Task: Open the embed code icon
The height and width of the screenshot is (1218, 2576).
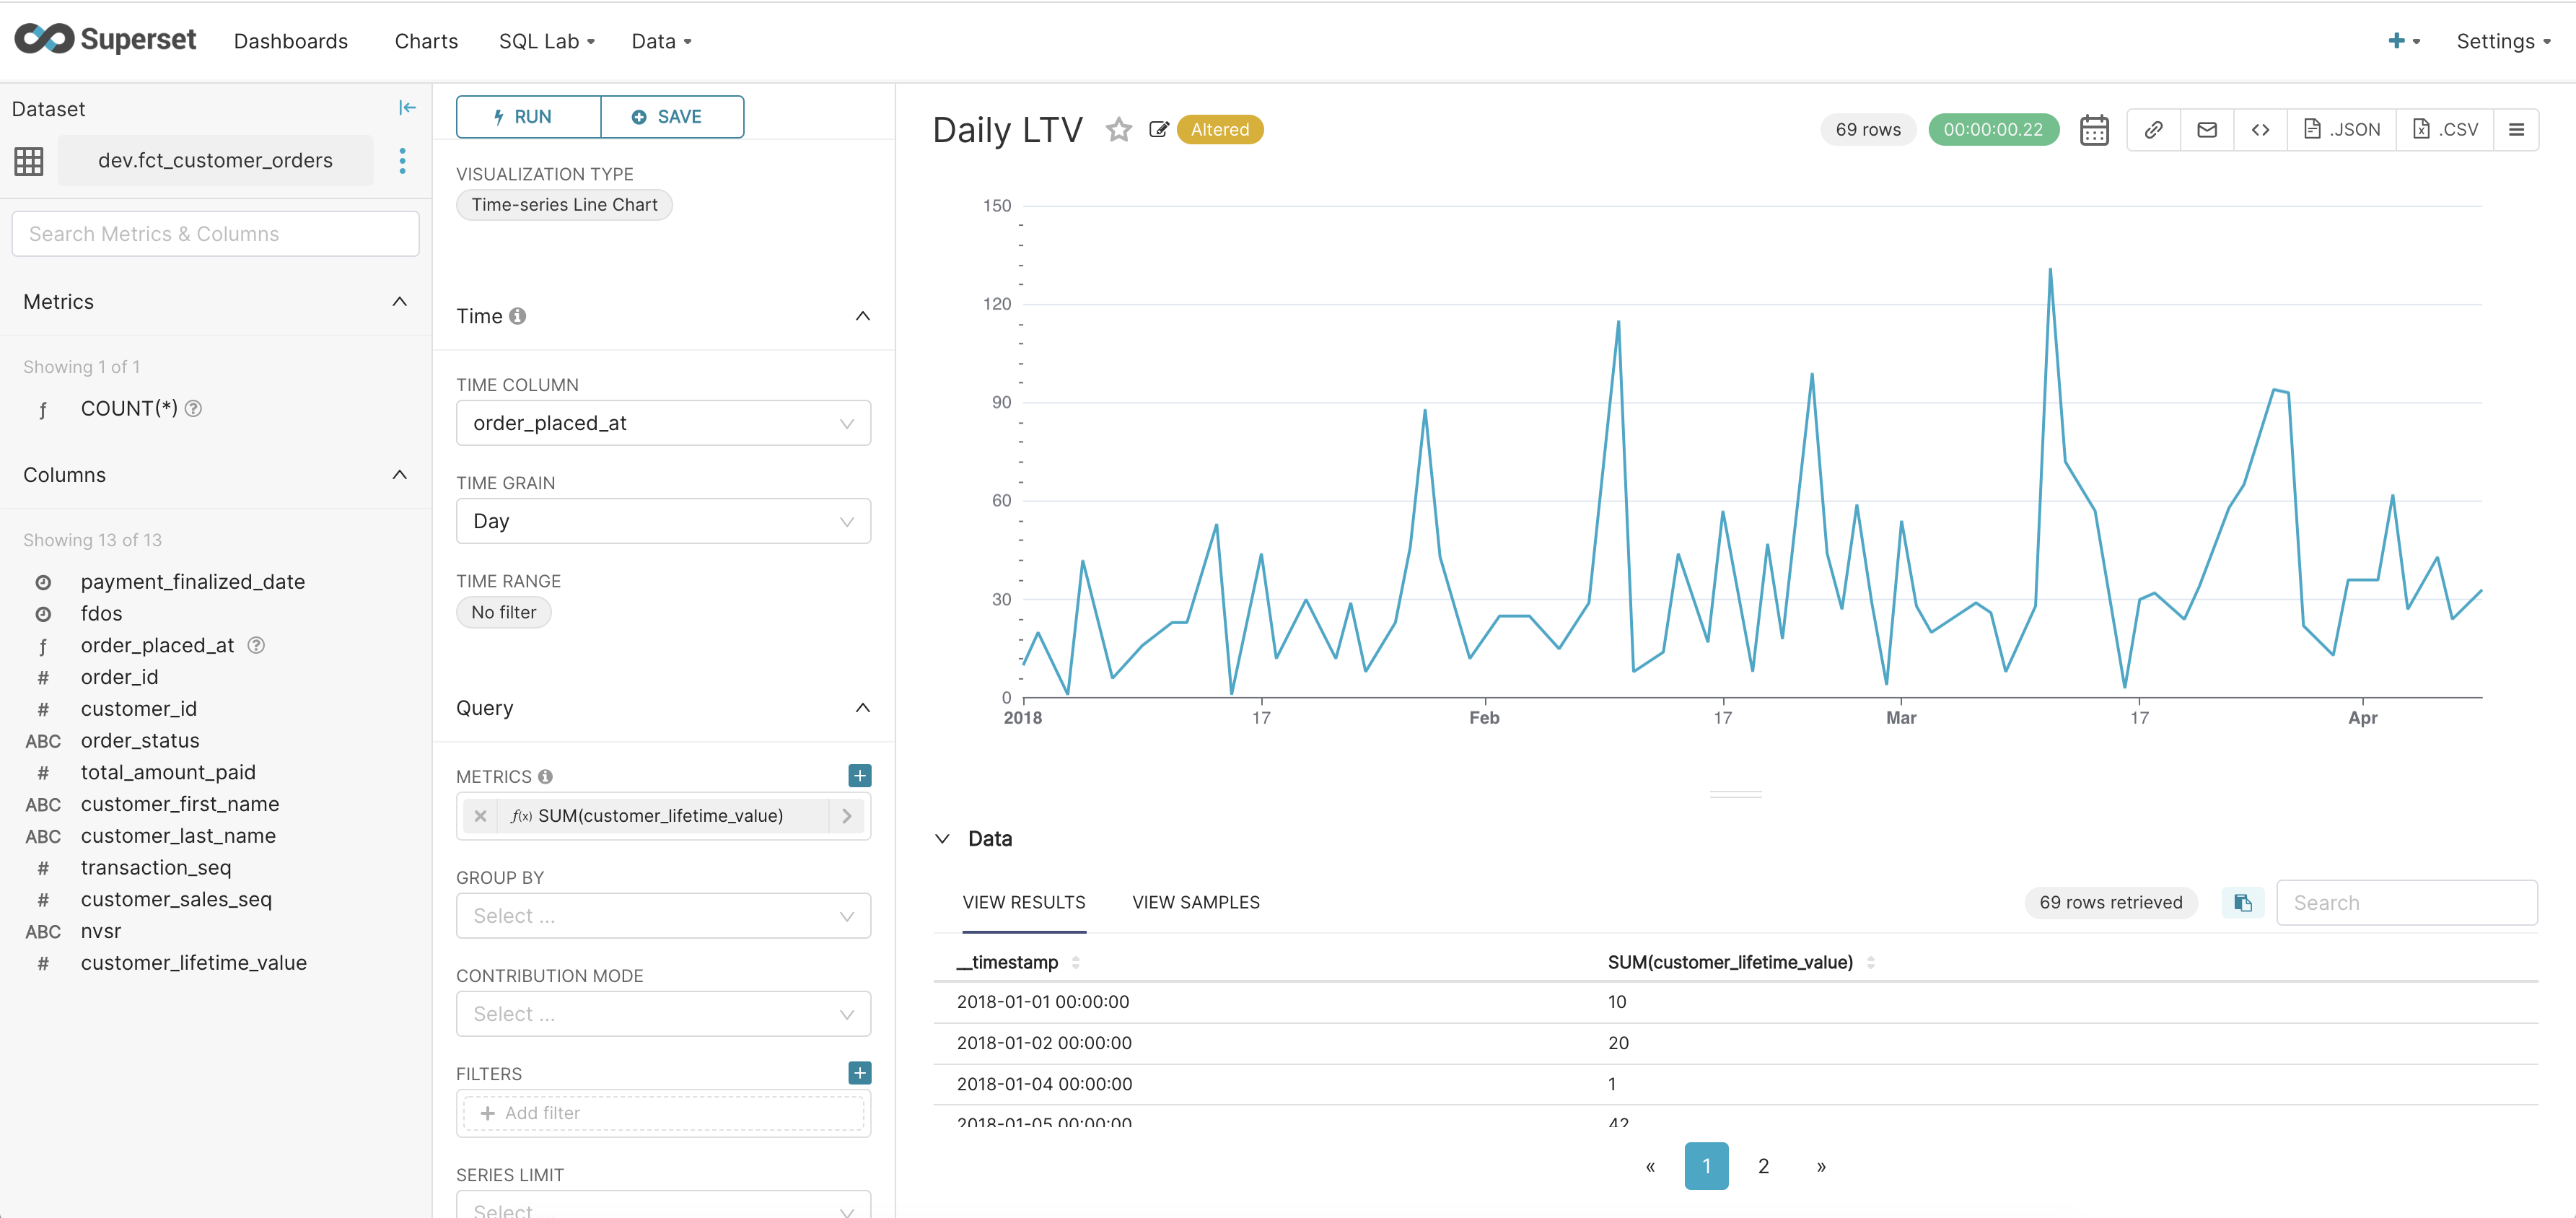Action: click(2260, 130)
